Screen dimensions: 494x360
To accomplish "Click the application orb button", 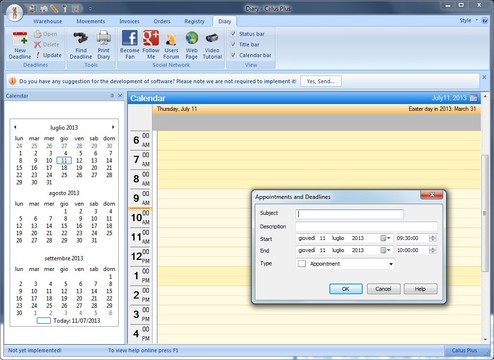I will pyautogui.click(x=14, y=12).
